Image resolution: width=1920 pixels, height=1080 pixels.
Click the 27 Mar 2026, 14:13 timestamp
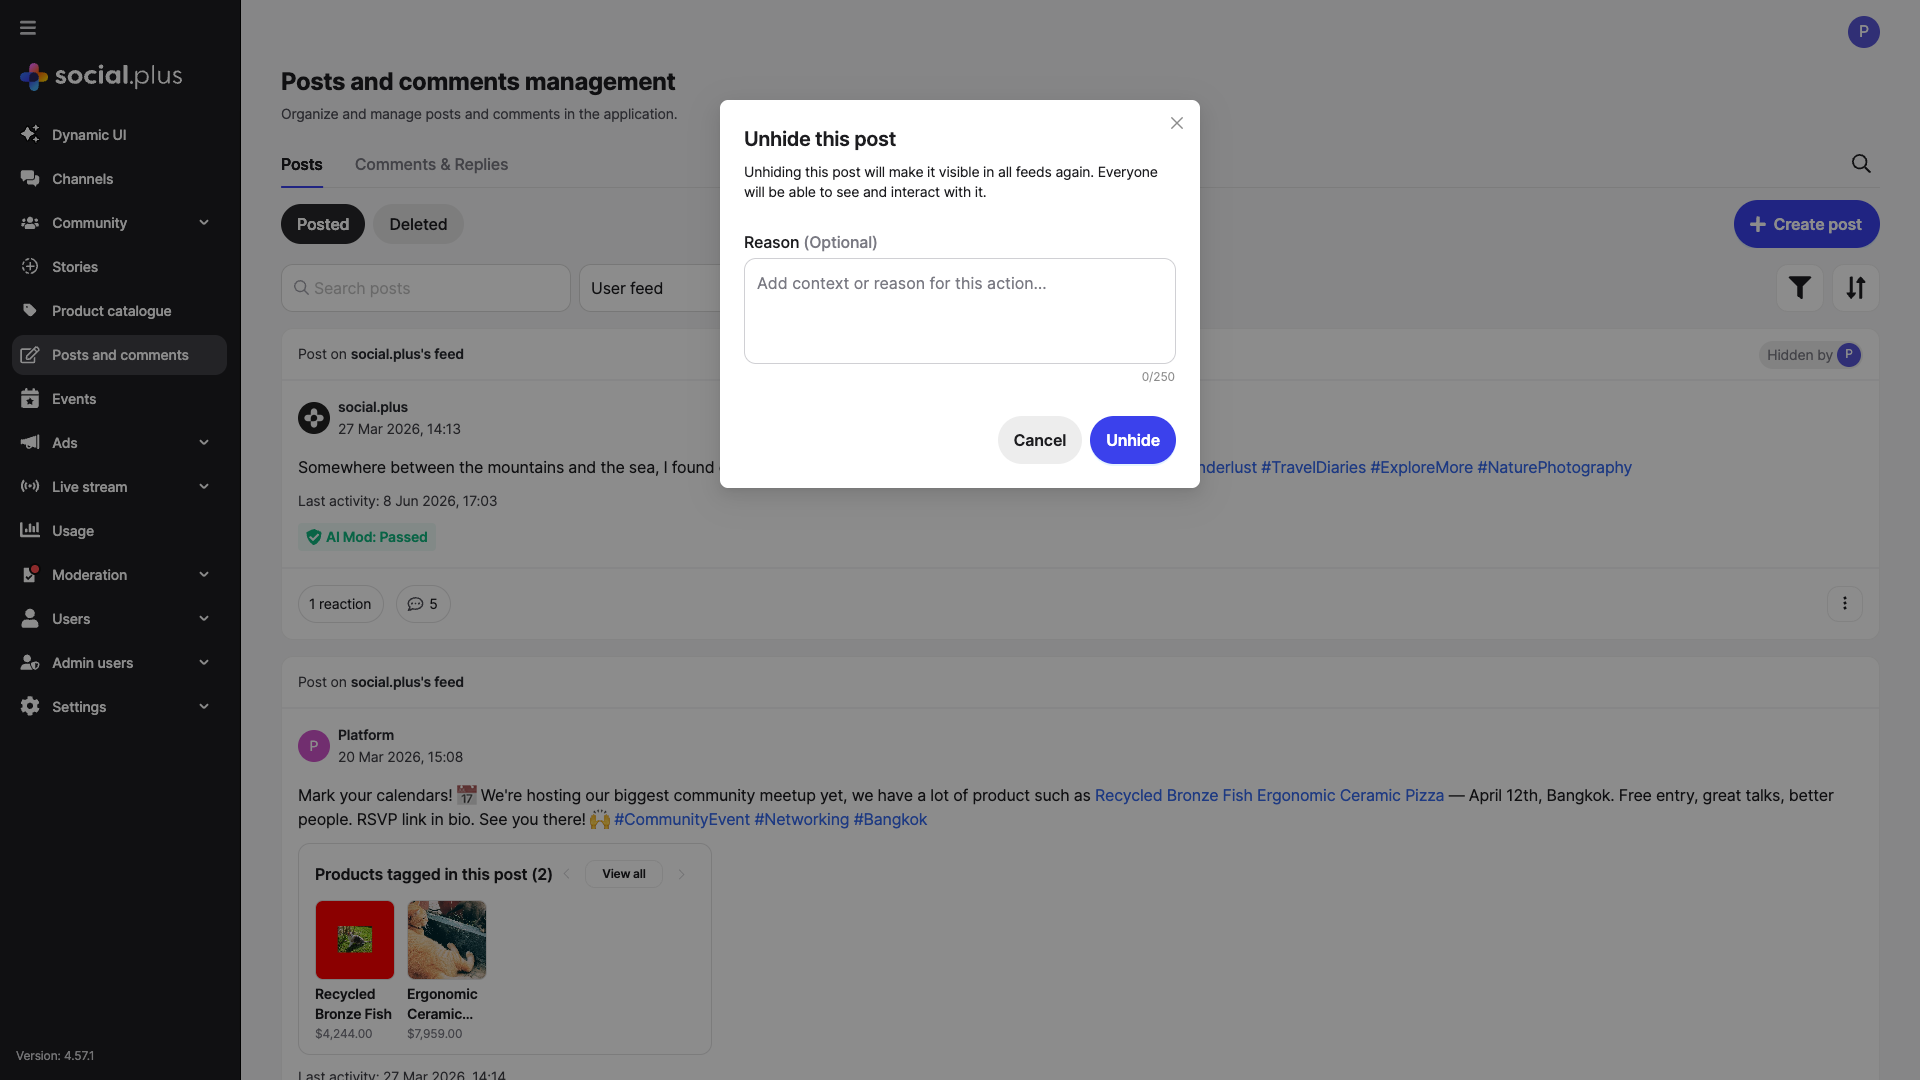coord(399,429)
